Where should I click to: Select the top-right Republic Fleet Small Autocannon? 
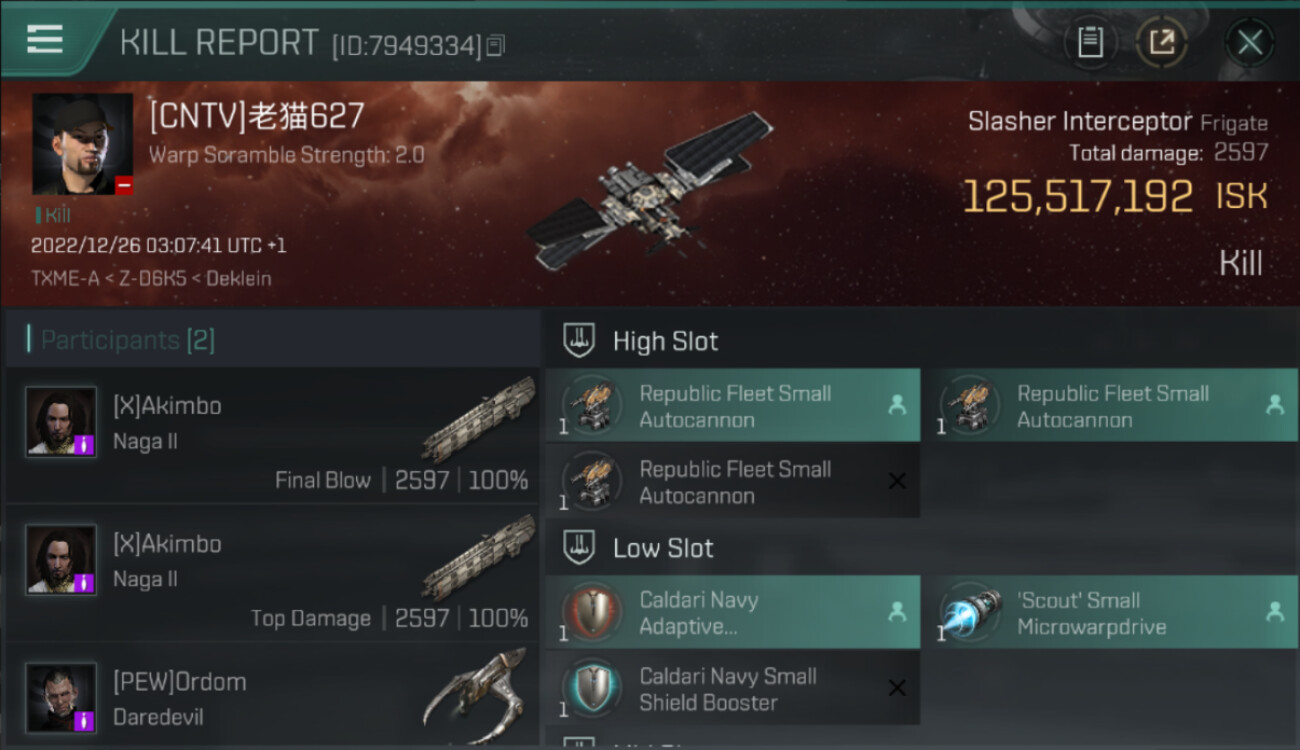1109,405
